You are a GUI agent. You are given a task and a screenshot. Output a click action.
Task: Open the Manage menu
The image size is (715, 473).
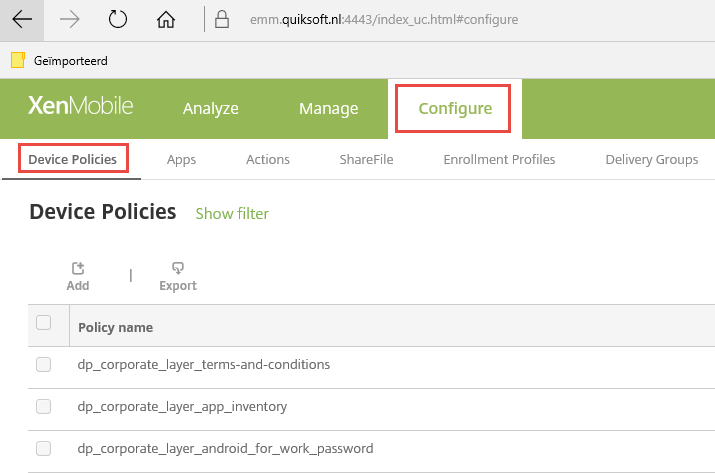point(328,109)
